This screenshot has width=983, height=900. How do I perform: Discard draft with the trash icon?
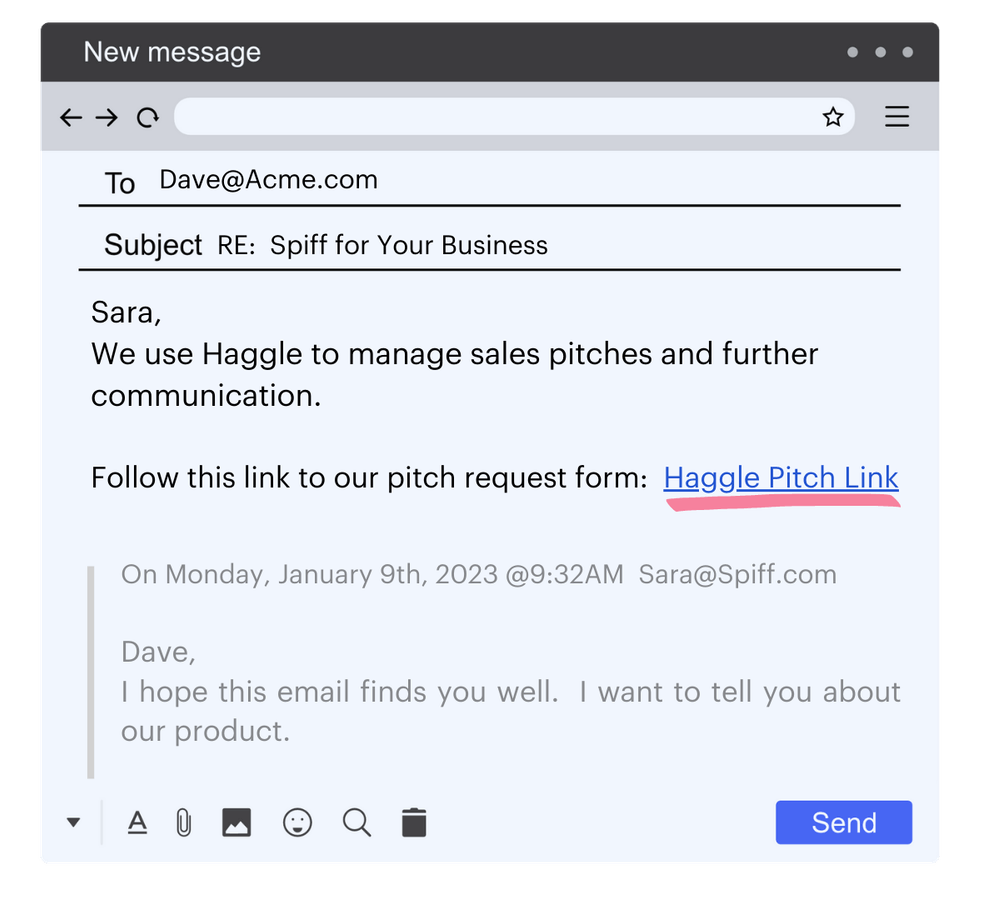(x=414, y=823)
